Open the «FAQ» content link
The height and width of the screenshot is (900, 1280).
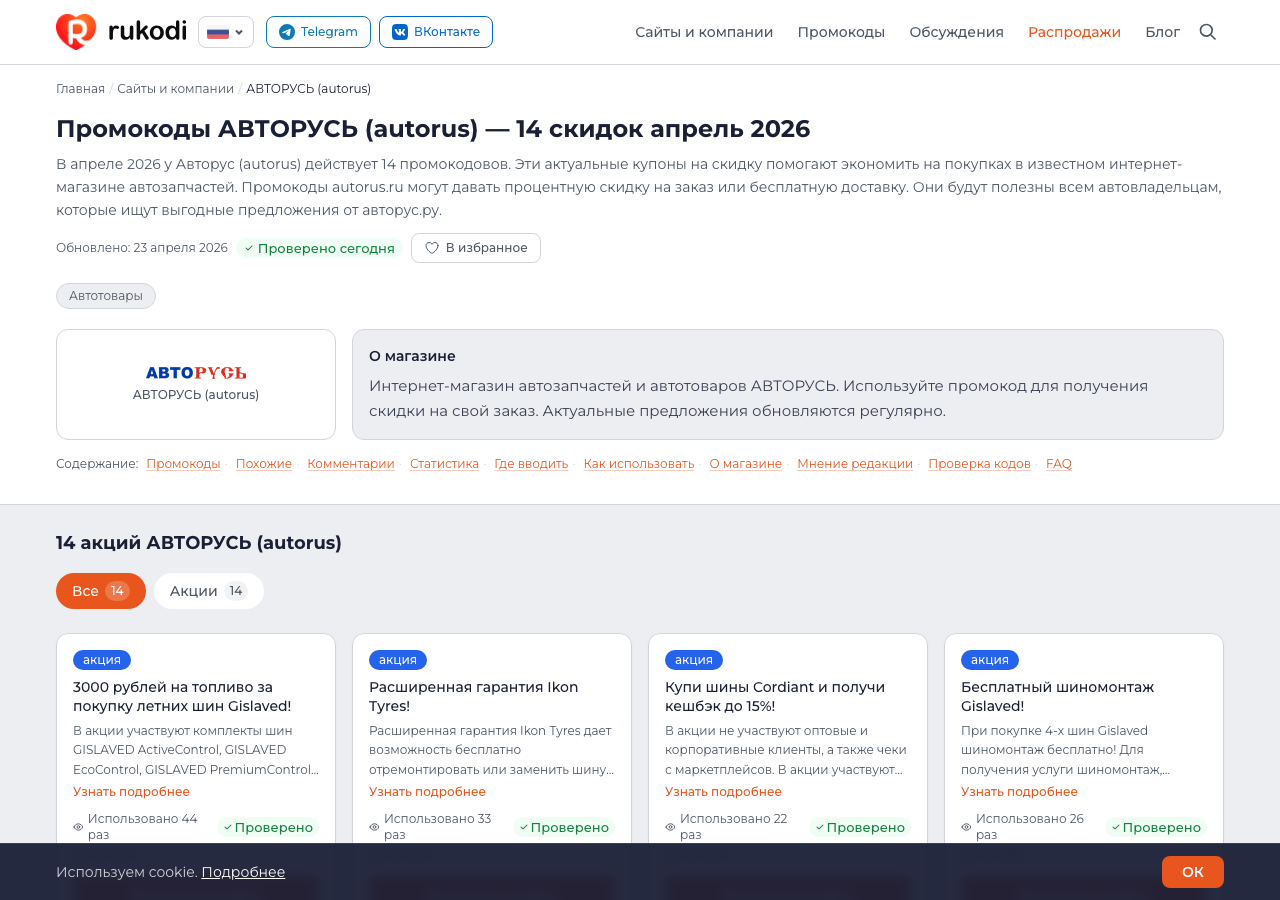click(x=1059, y=463)
